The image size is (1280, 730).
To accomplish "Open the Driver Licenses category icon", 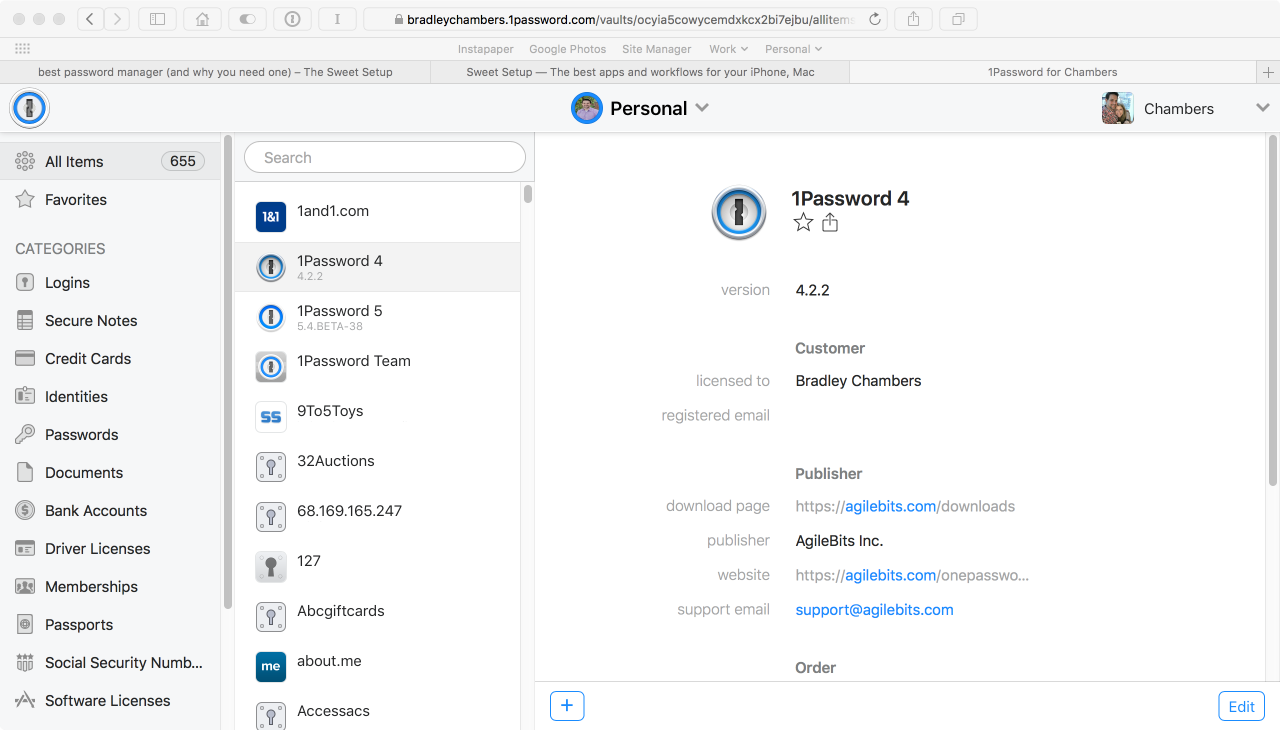I will click(x=25, y=549).
